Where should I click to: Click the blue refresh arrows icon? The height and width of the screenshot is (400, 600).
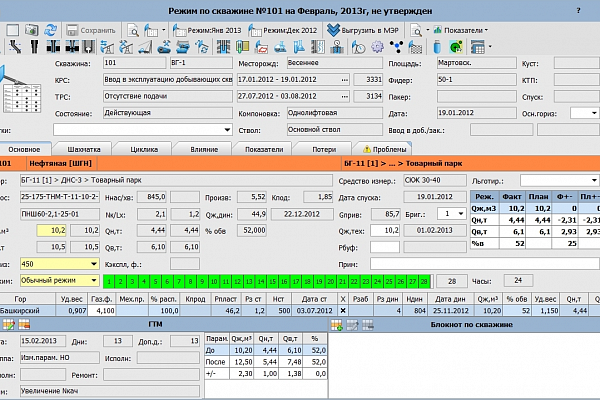pos(51,30)
